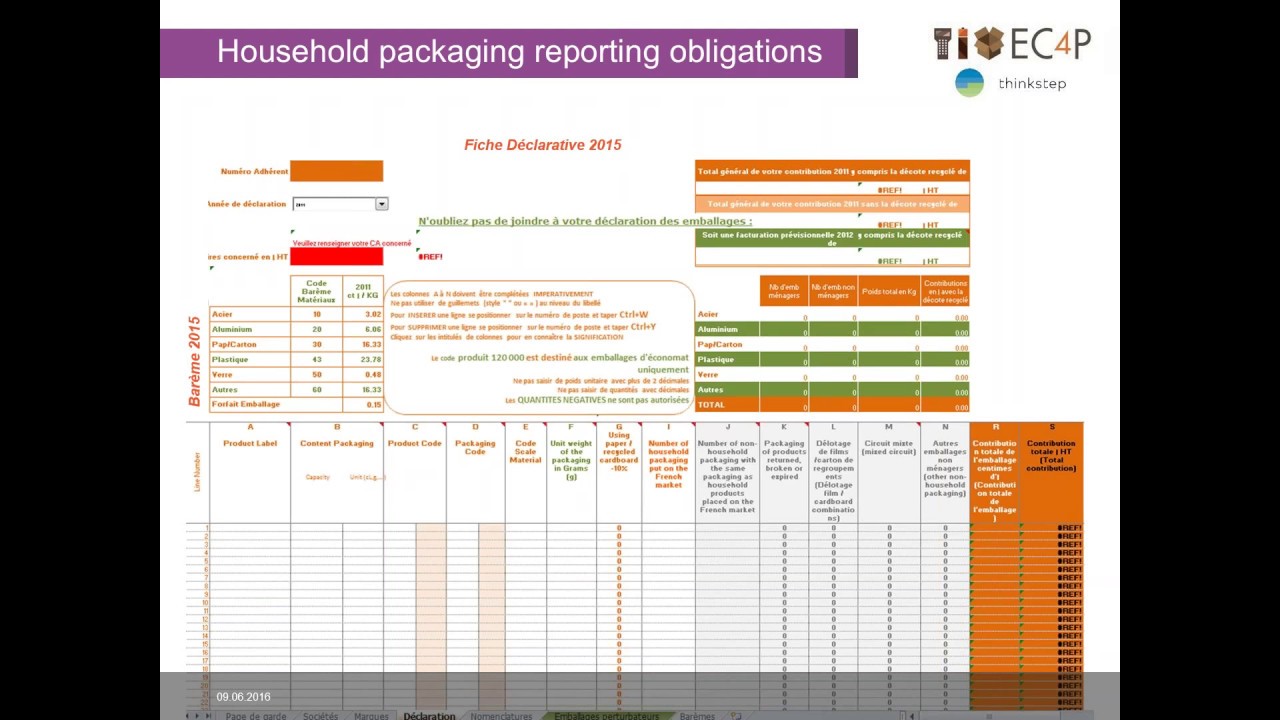Click the Pap/Carton row in the Barème table
1280x720 pixels.
(296, 344)
